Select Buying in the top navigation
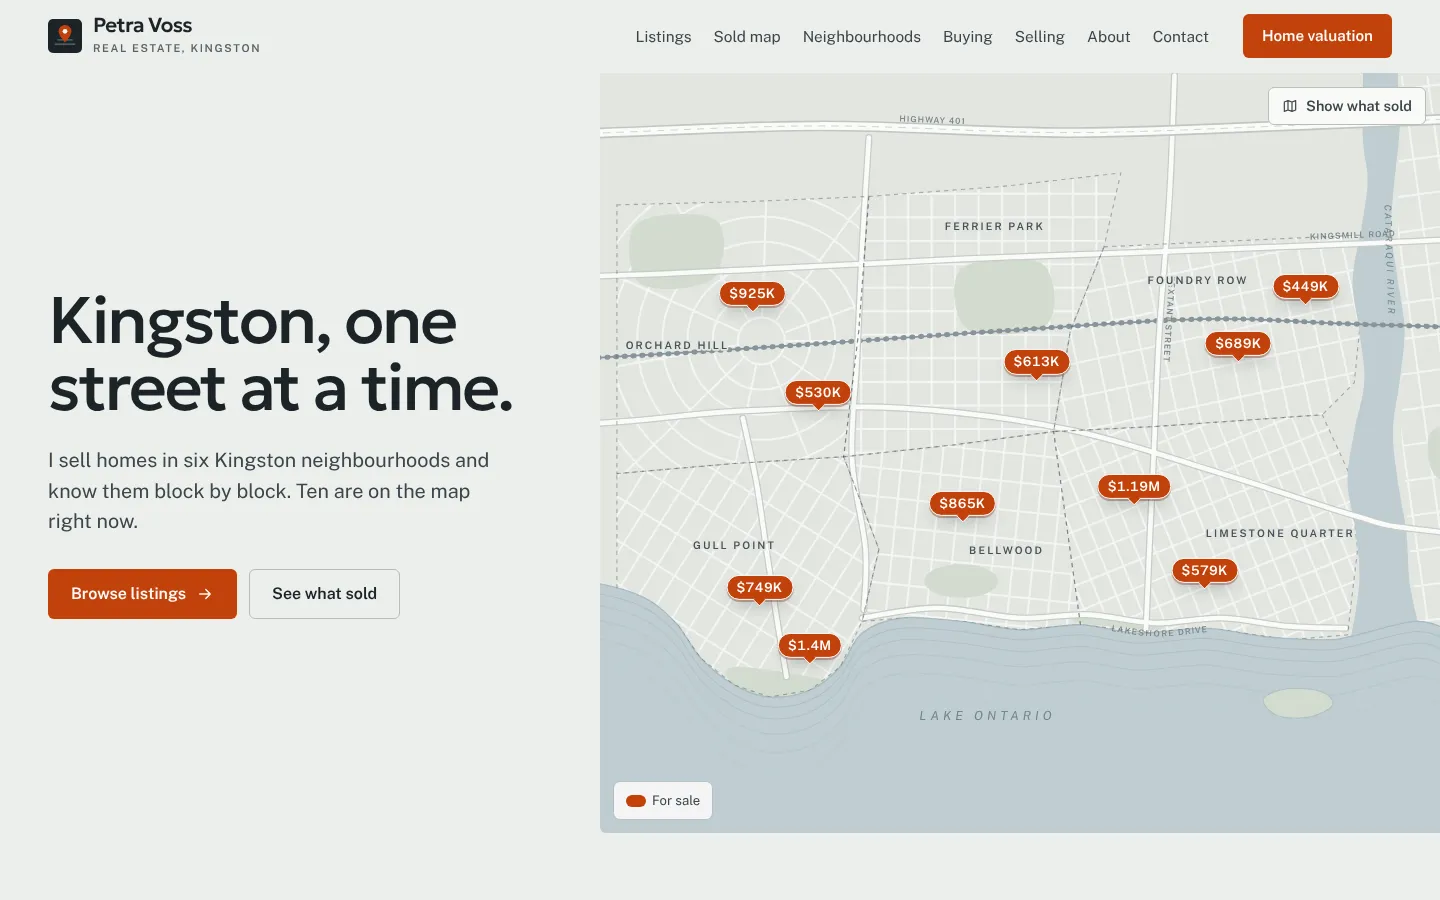Image resolution: width=1440 pixels, height=900 pixels. 968,37
